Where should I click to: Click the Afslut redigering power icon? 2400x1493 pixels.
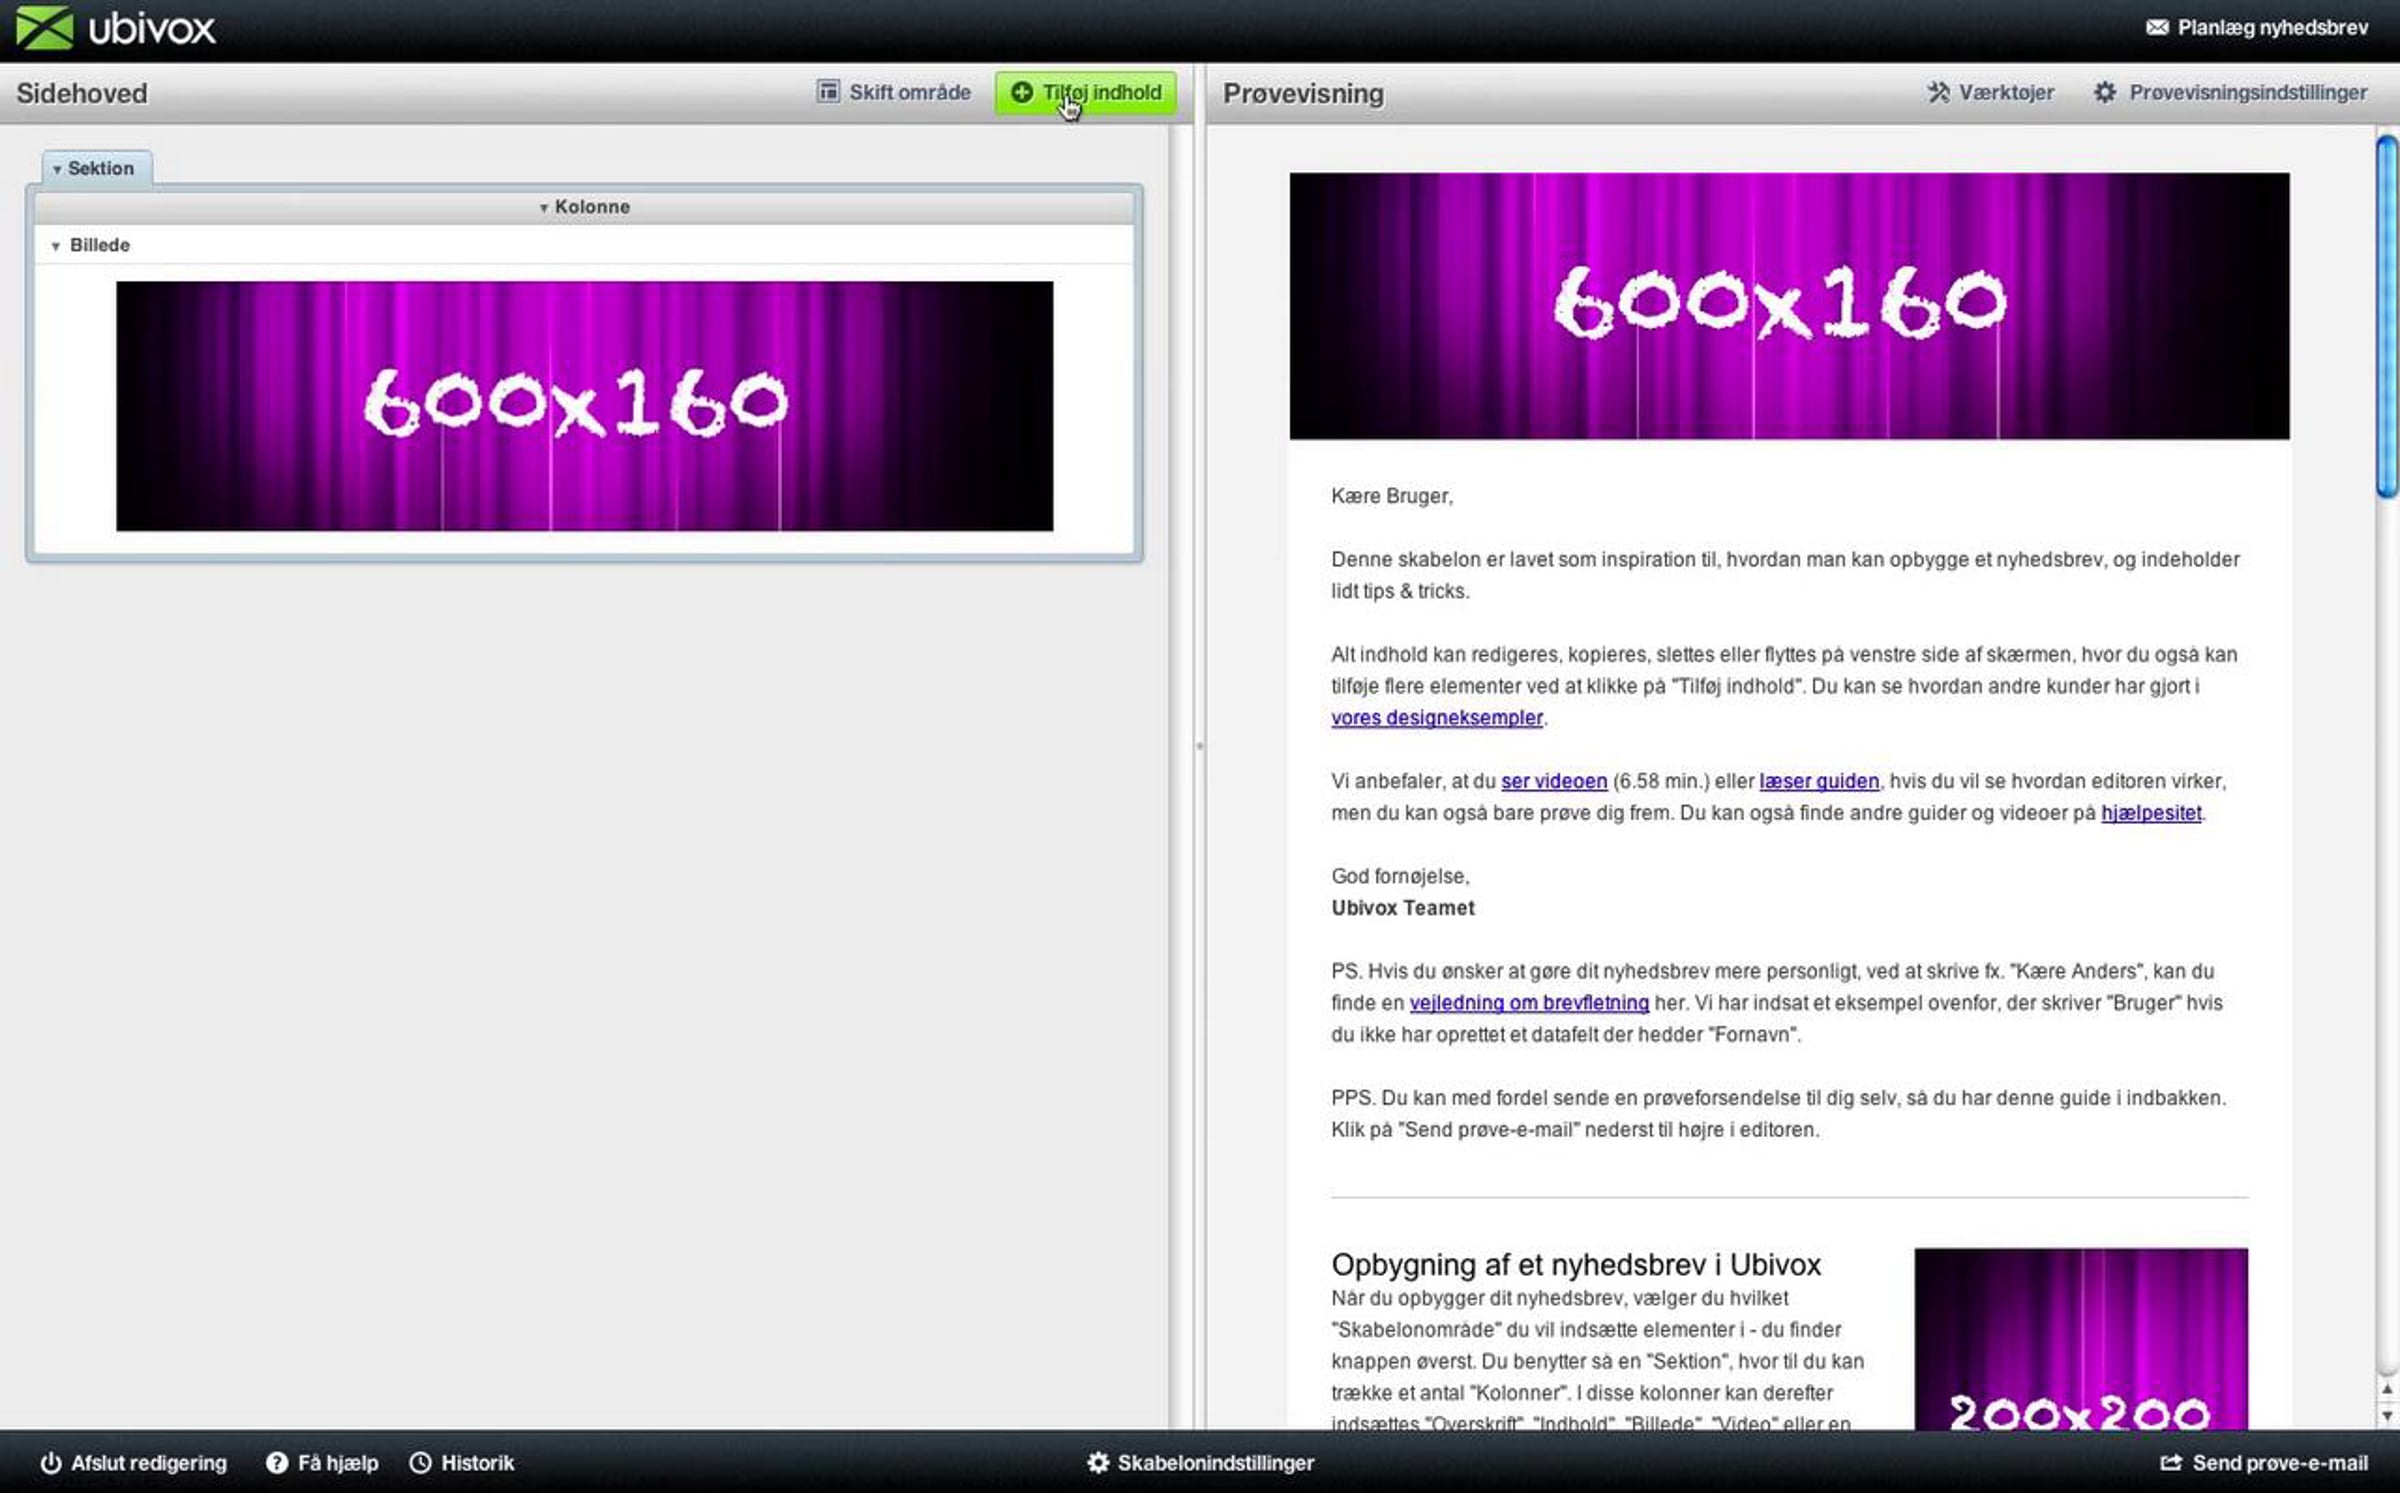pyautogui.click(x=51, y=1463)
